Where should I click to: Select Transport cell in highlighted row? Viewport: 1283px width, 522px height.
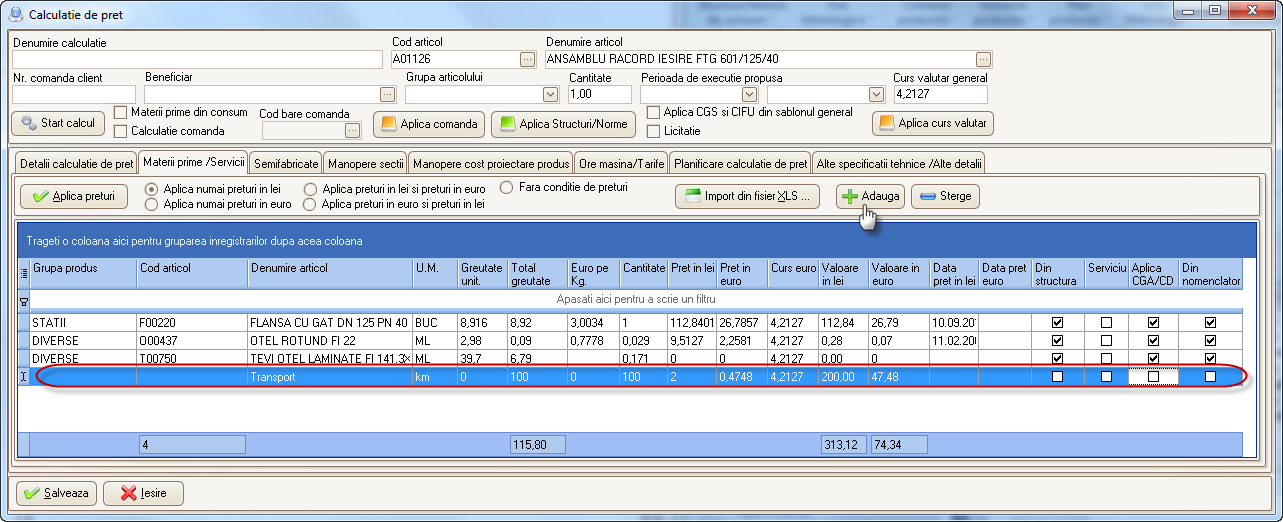pyautogui.click(x=330, y=377)
